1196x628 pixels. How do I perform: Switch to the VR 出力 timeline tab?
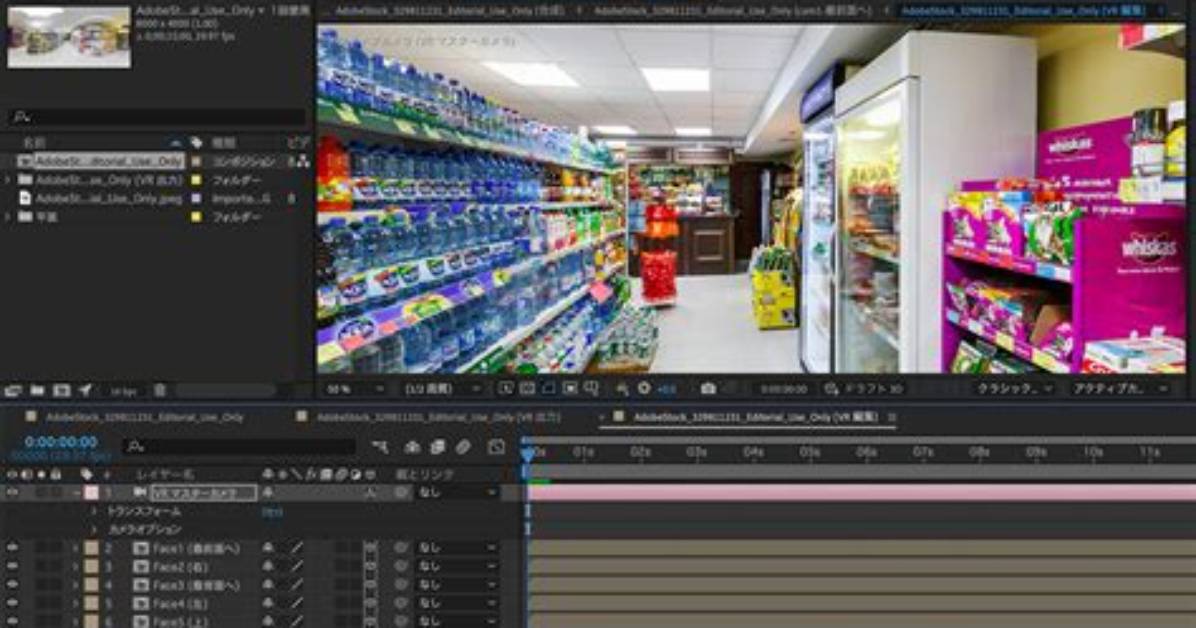click(438, 417)
